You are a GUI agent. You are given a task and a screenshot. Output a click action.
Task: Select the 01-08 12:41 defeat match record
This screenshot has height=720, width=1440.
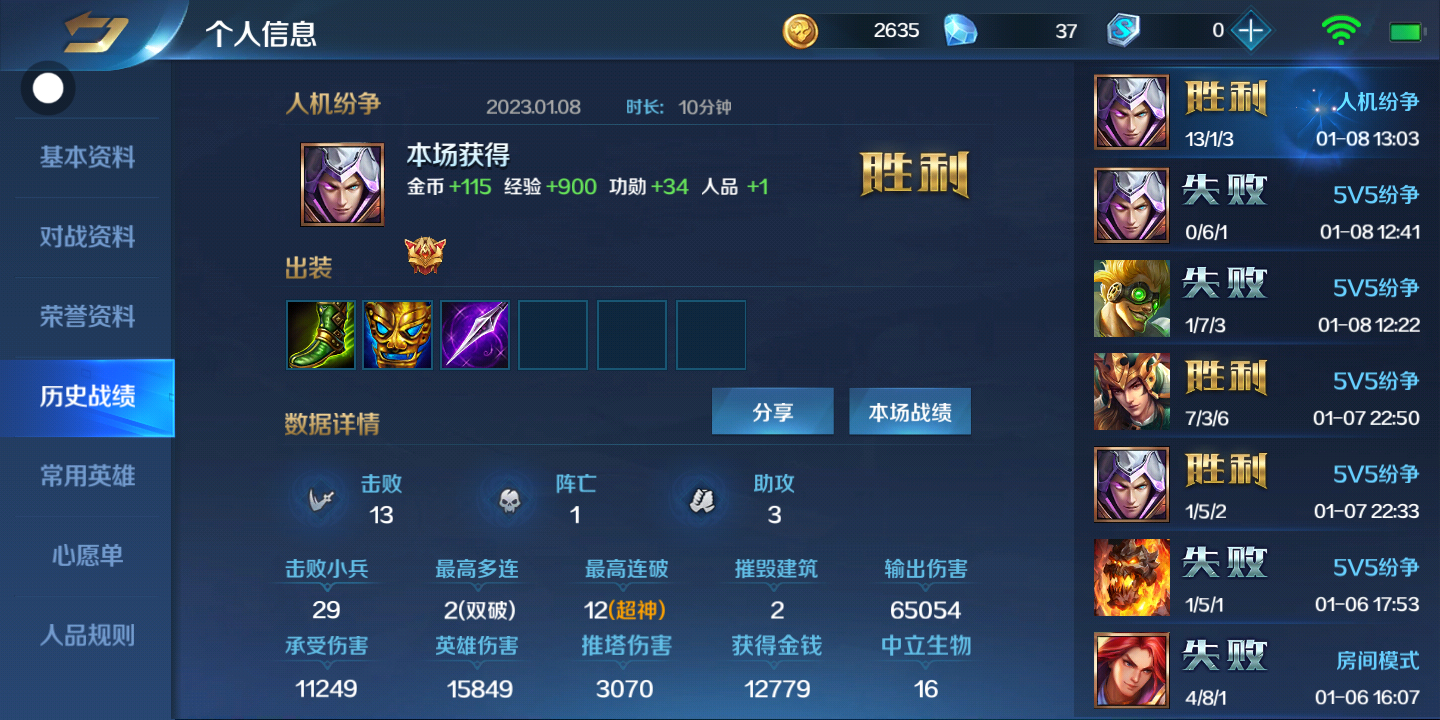pyautogui.click(x=1257, y=206)
